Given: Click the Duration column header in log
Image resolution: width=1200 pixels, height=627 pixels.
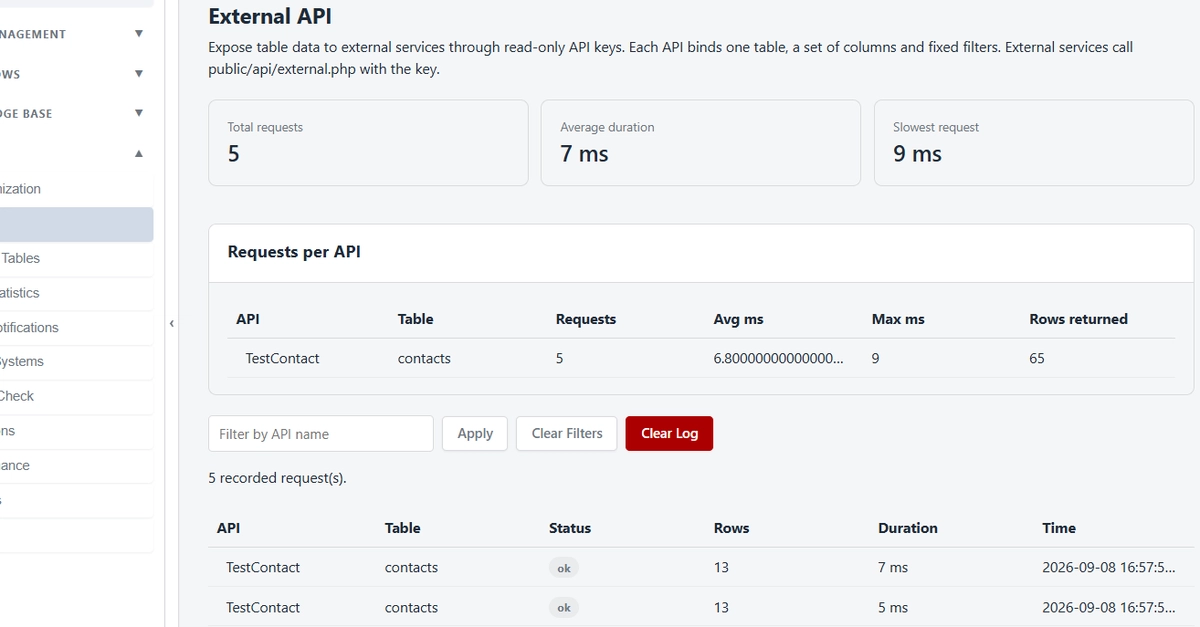Looking at the screenshot, I should click(908, 528).
